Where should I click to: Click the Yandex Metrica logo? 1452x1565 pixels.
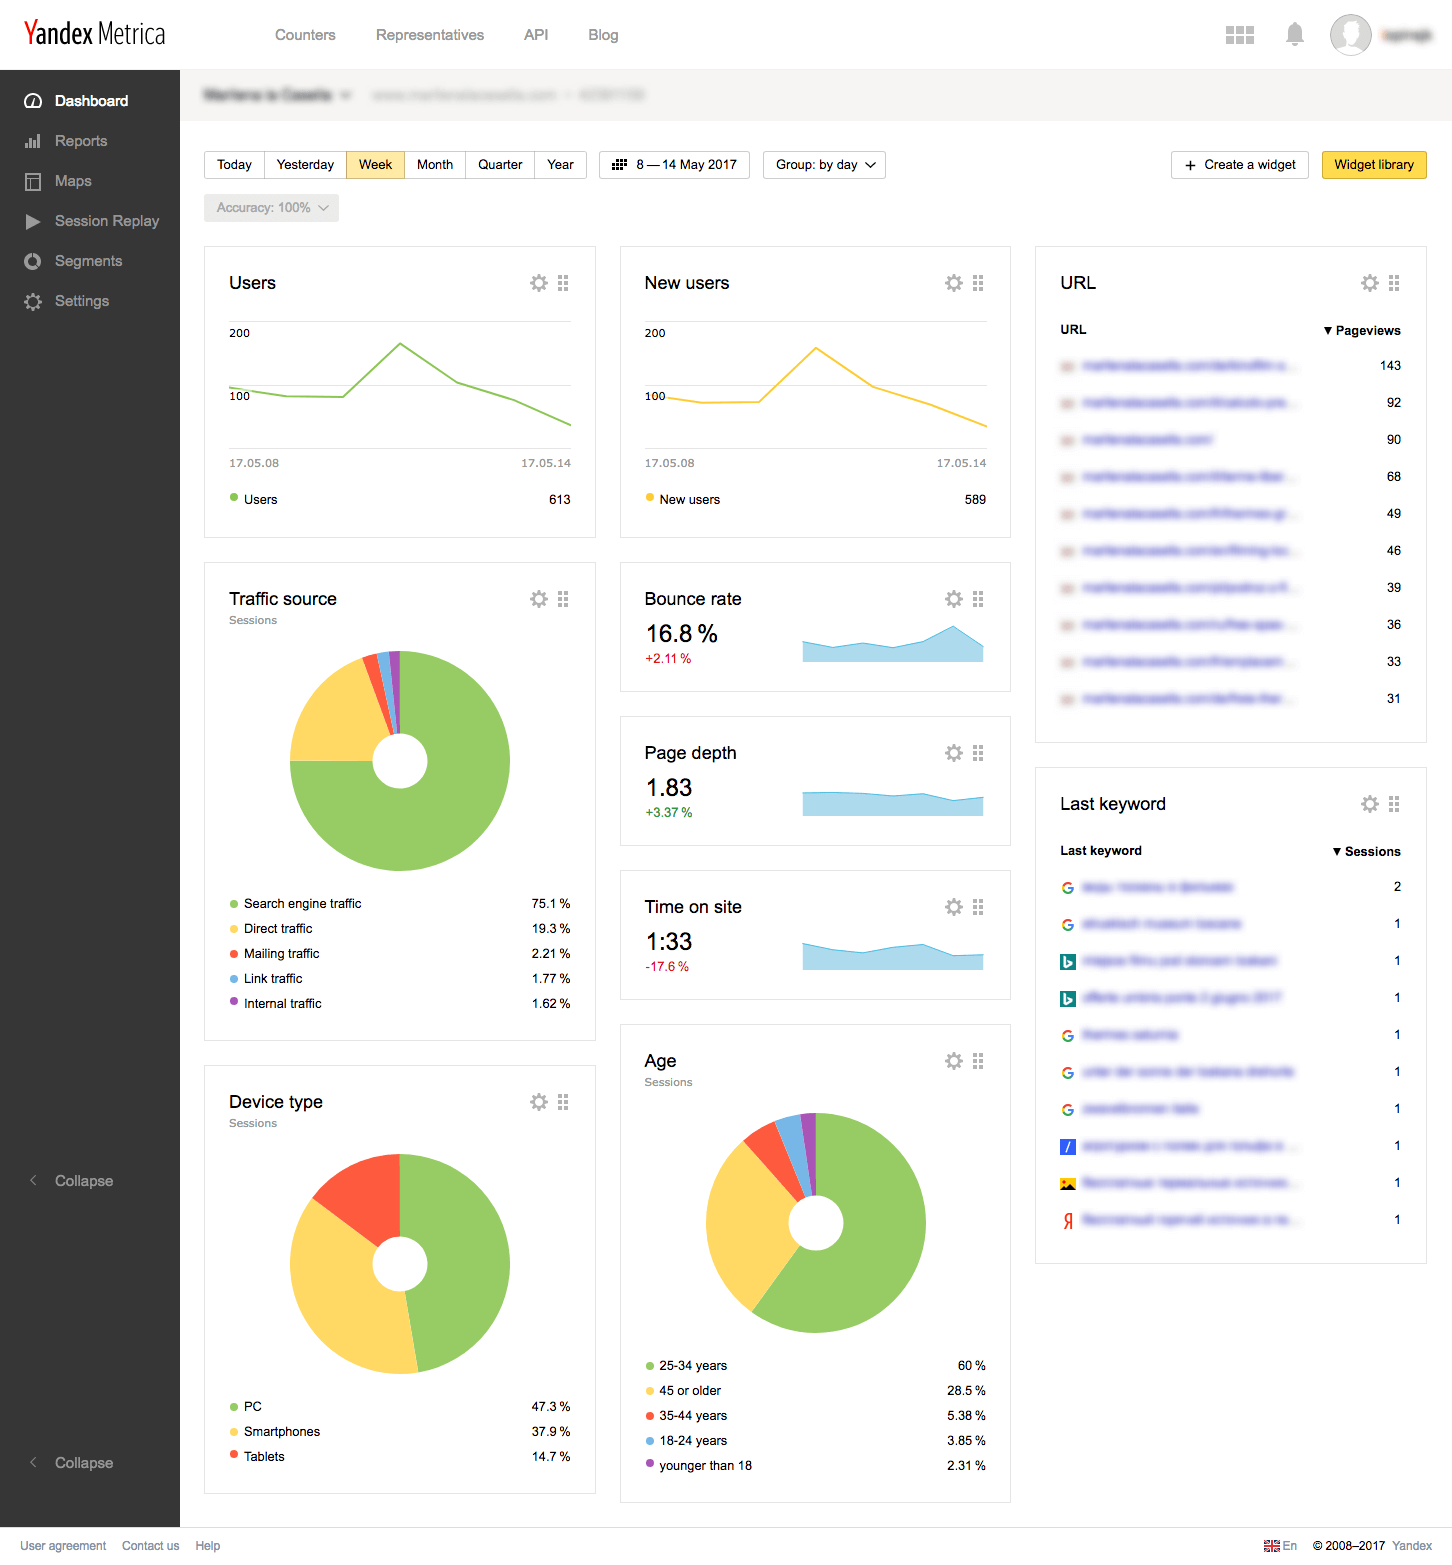tap(94, 34)
